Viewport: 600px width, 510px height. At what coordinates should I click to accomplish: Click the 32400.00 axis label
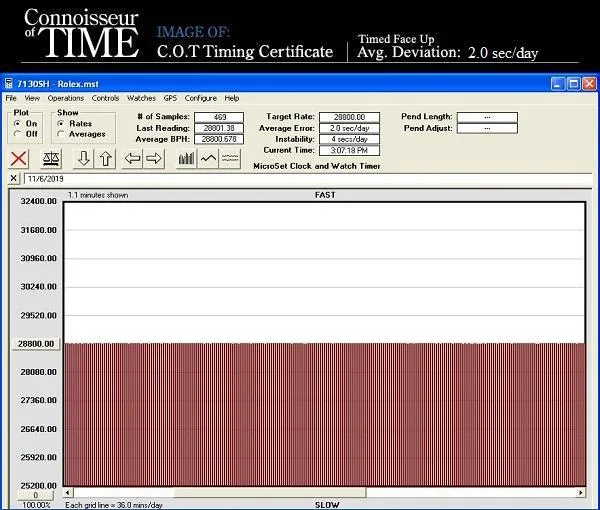pyautogui.click(x=38, y=201)
